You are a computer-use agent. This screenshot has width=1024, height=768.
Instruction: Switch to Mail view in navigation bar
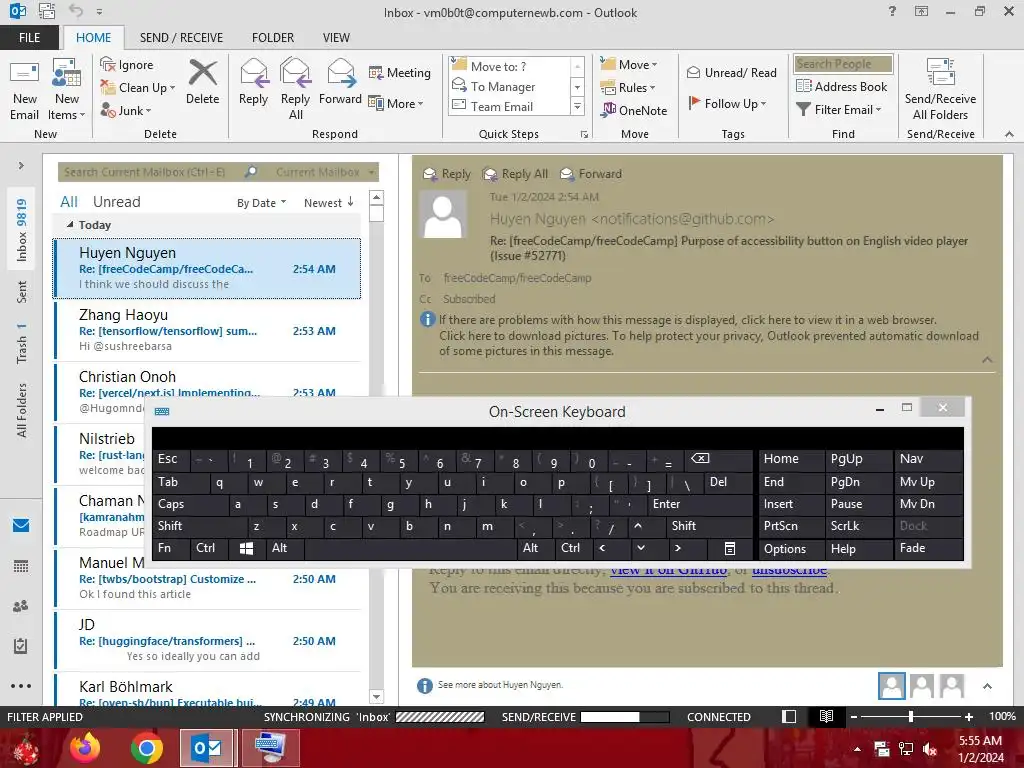[x=21, y=525]
